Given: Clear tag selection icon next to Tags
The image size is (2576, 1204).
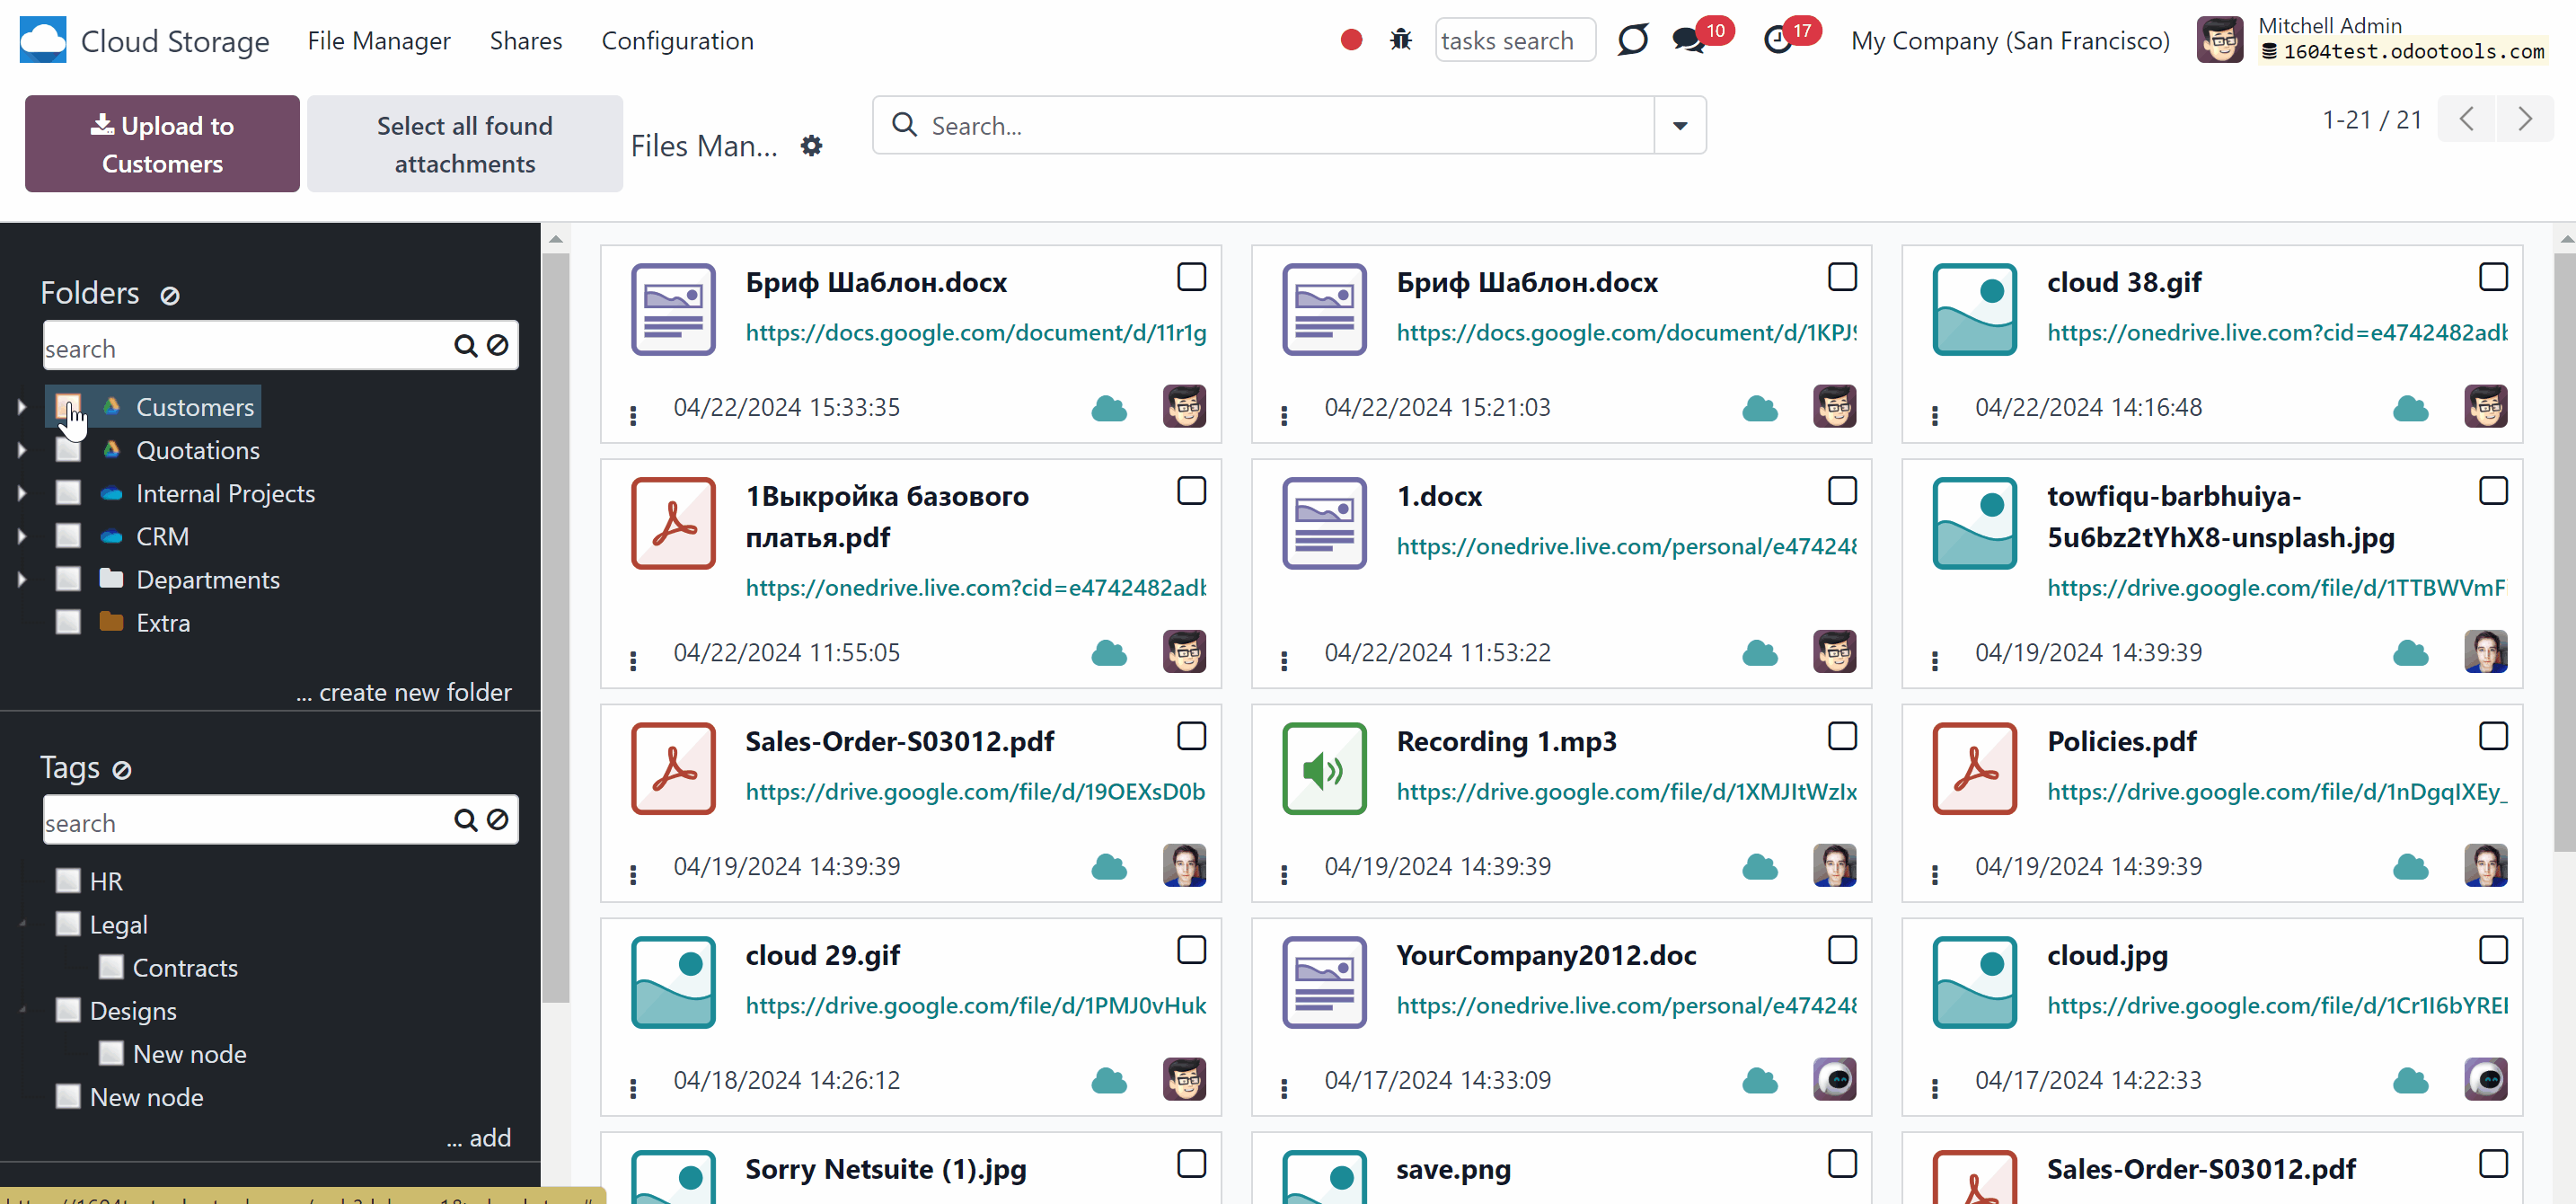Looking at the screenshot, I should click(122, 770).
